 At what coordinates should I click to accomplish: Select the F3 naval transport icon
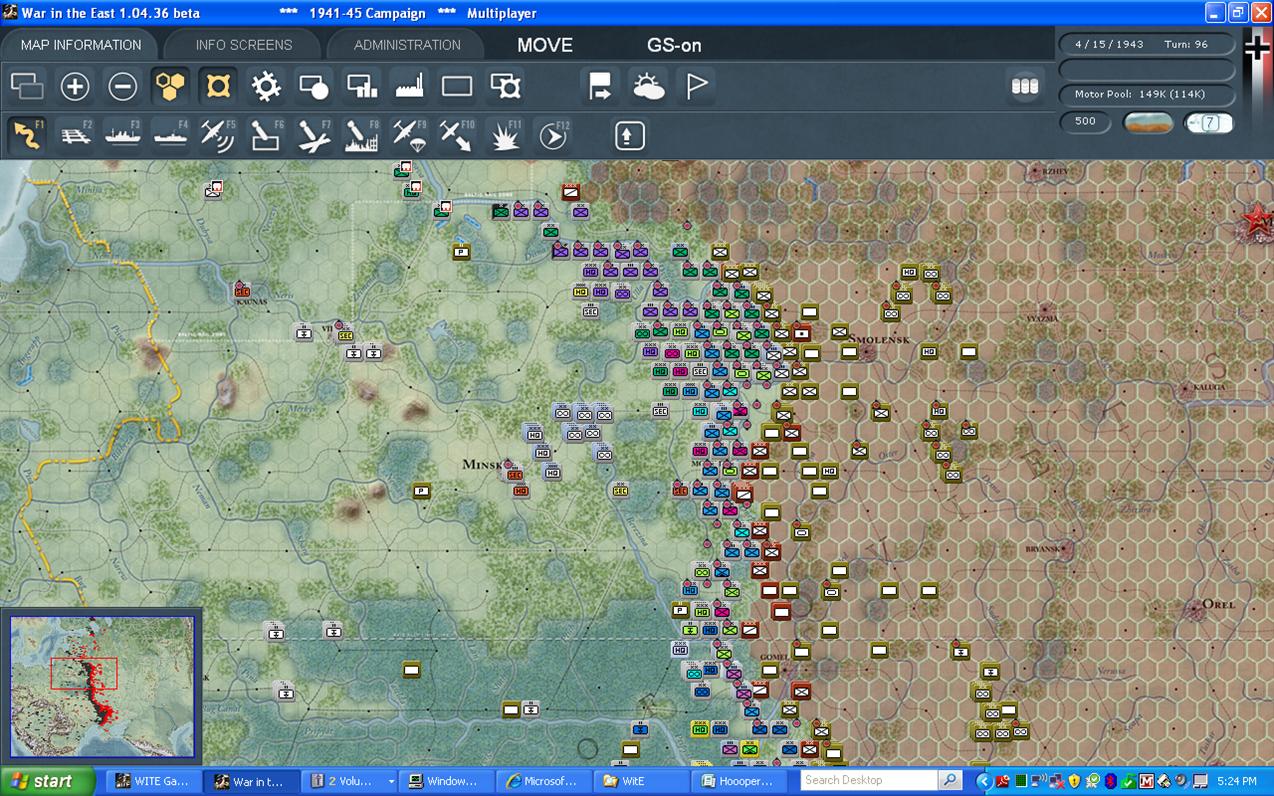123,135
